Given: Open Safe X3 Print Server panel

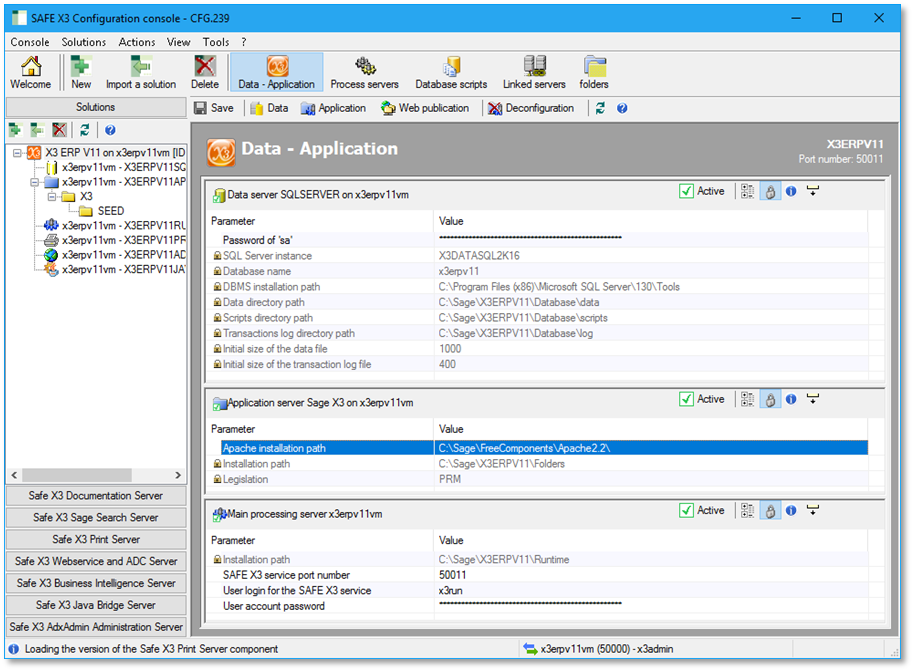Looking at the screenshot, I should point(96,539).
